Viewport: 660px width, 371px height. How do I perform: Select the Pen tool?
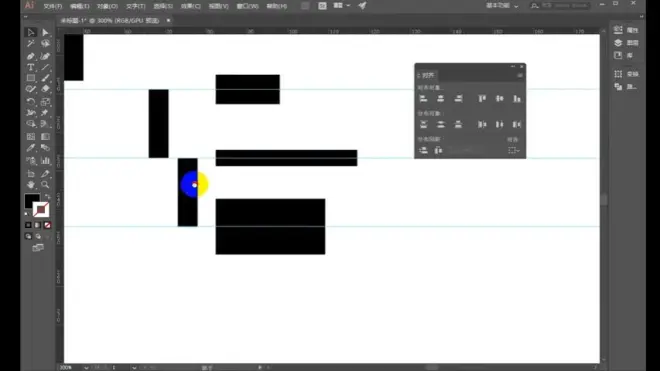pyautogui.click(x=31, y=56)
